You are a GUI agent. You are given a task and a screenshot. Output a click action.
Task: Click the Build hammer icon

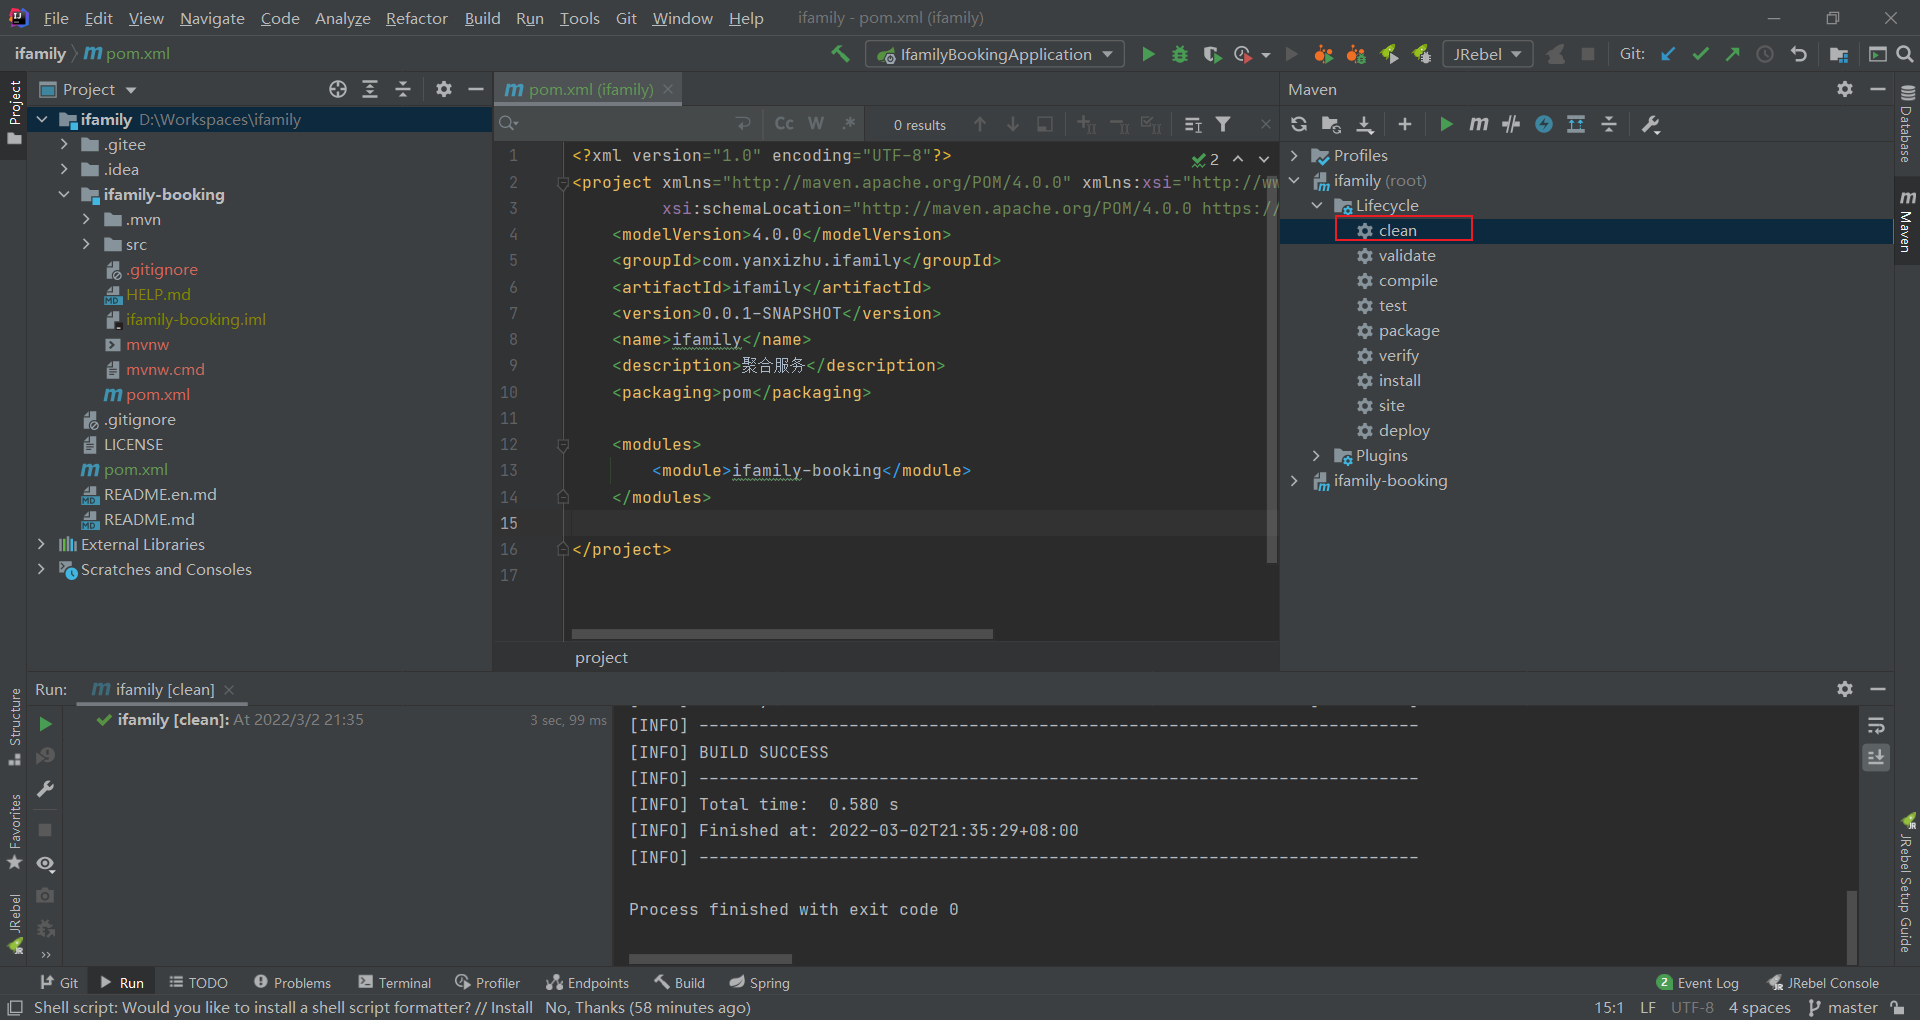840,54
